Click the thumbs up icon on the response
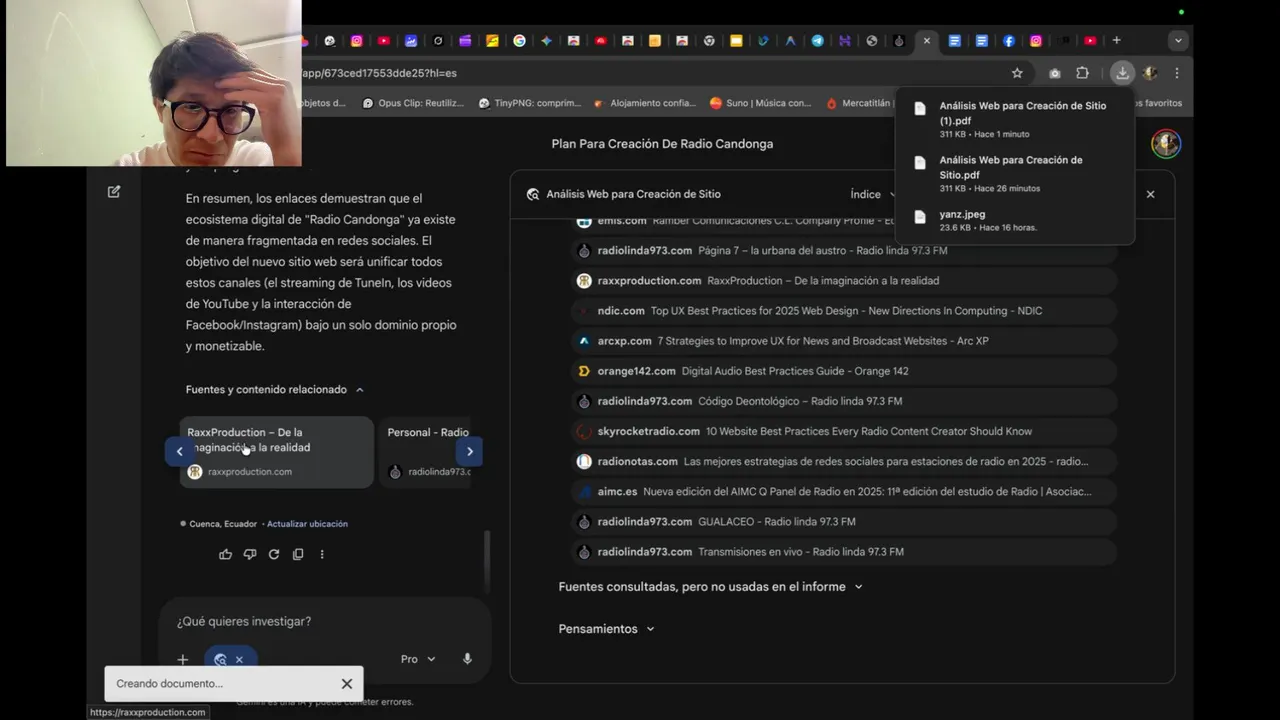The height and width of the screenshot is (720, 1280). pos(225,554)
